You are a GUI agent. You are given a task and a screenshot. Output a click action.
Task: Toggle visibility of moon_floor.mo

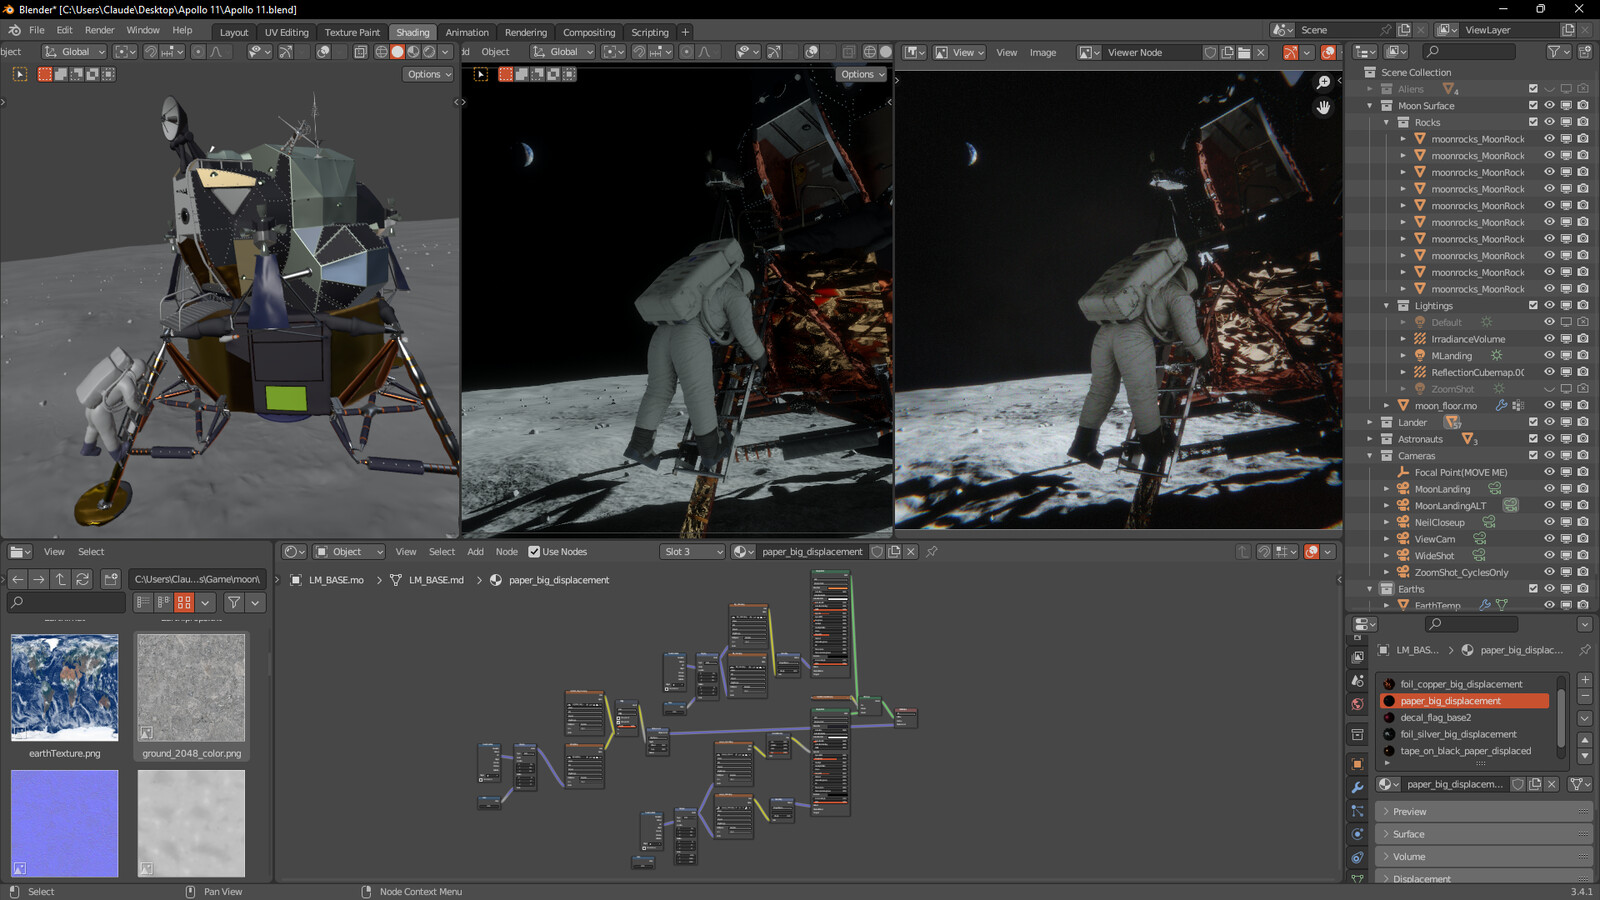click(1549, 406)
